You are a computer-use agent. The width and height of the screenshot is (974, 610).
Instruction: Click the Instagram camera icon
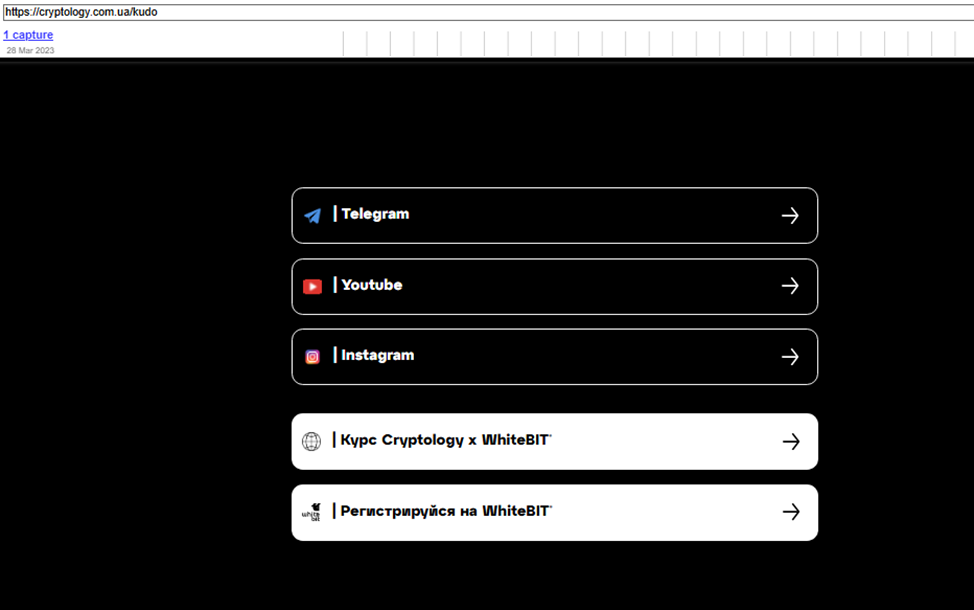pos(312,357)
